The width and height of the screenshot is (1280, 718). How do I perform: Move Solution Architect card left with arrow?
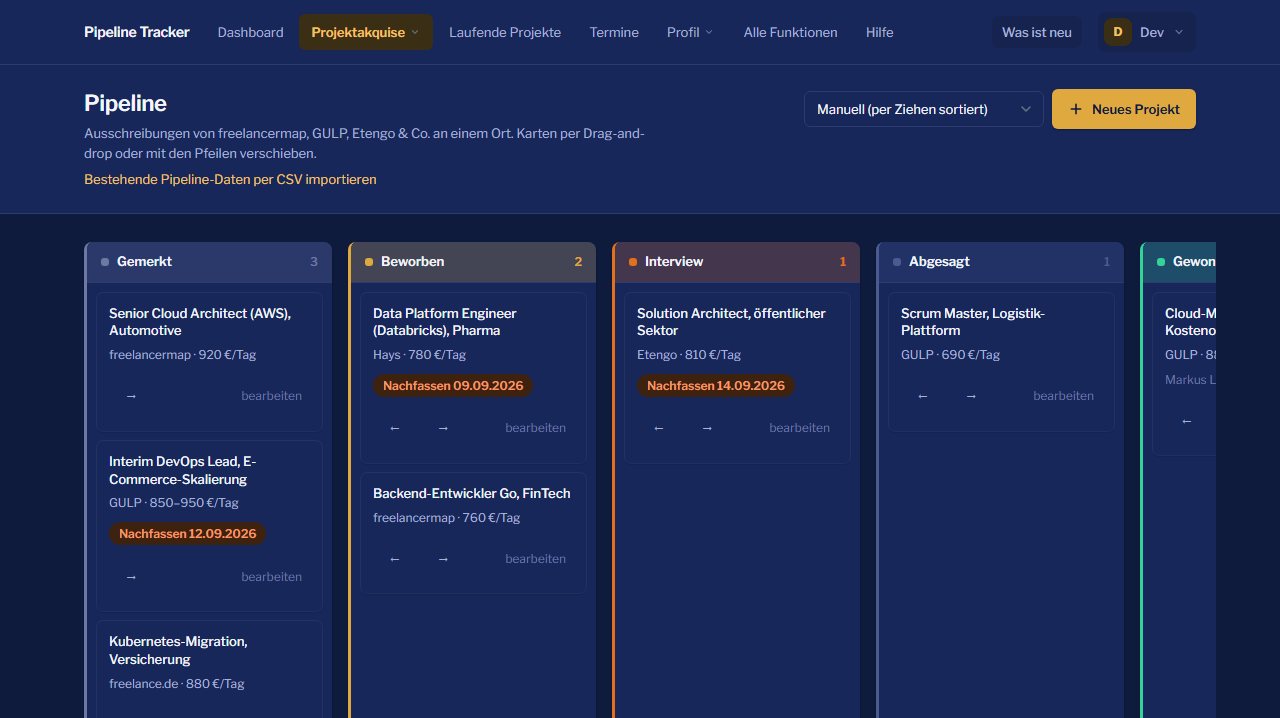point(659,428)
